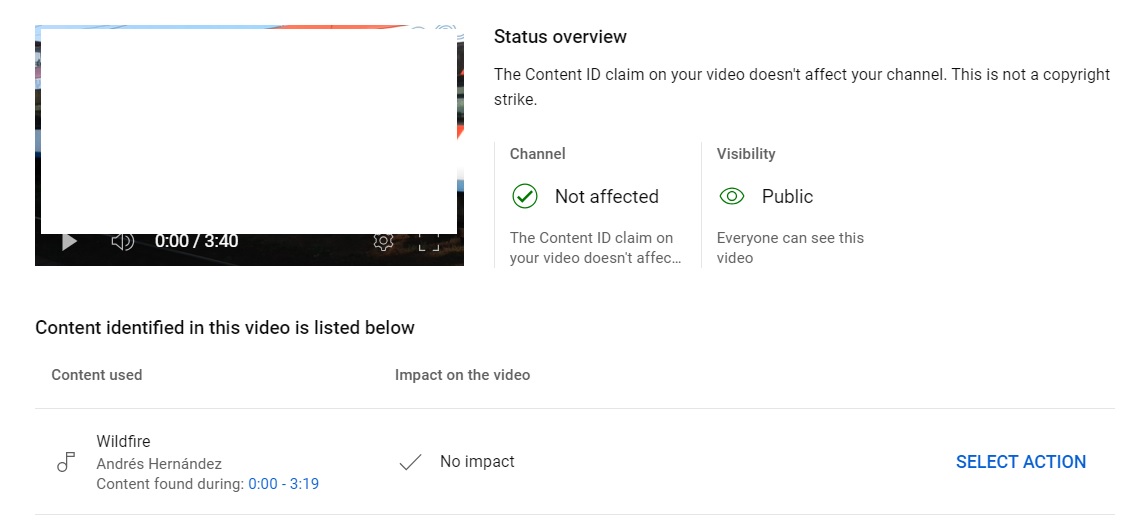Click the Status overview heading
The width and height of the screenshot is (1147, 529).
(560, 37)
